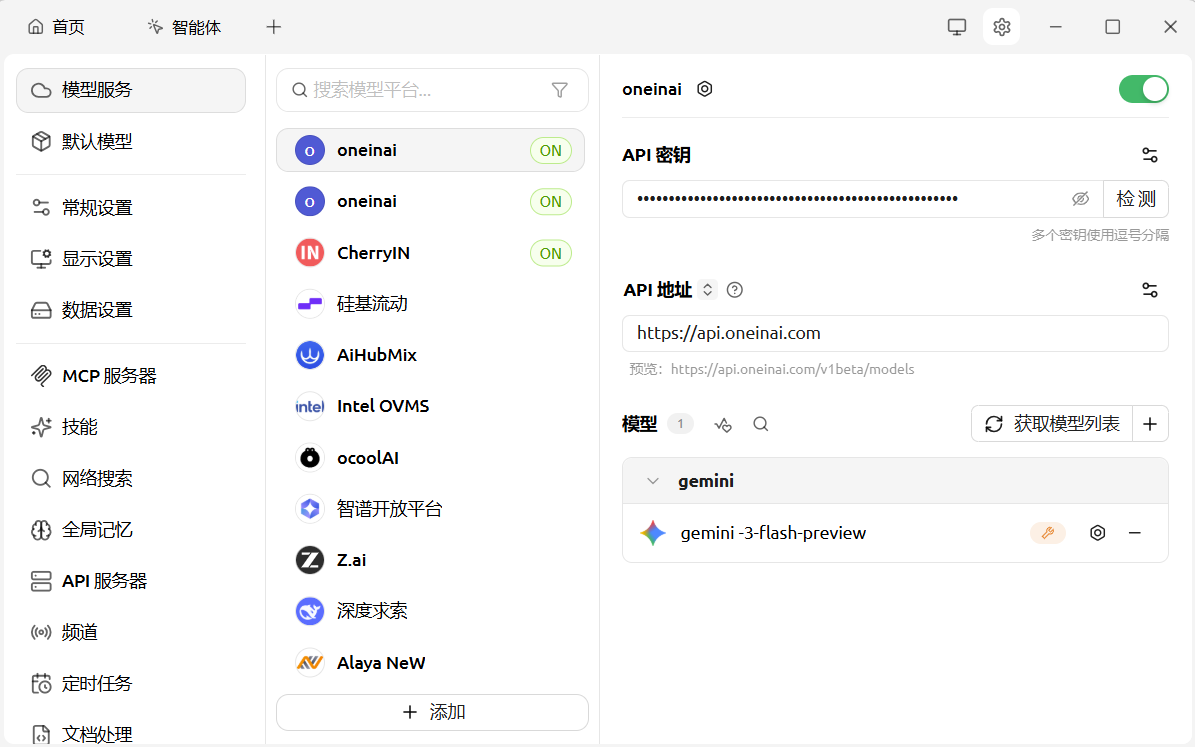Screen dimensions: 1195x747
Task: Click the wrench tool badge on gemini model
Action: [x=1048, y=533]
